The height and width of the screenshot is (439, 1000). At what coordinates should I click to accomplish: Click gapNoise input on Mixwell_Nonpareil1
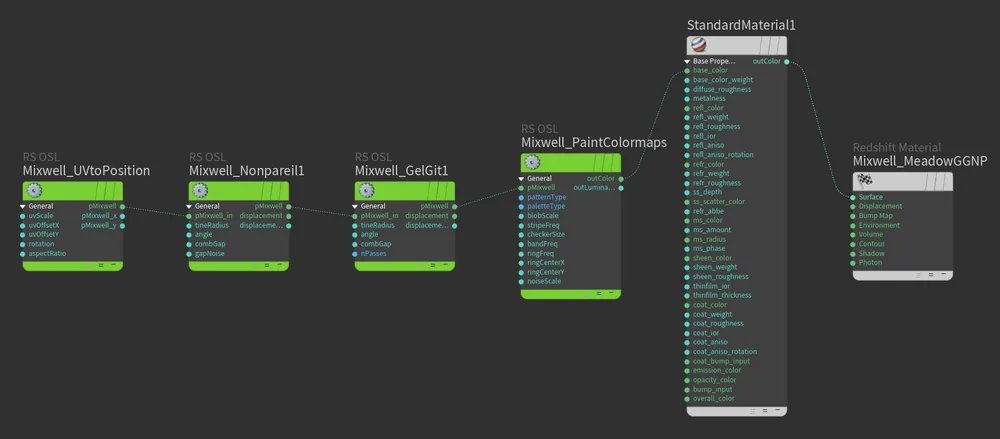[189, 253]
